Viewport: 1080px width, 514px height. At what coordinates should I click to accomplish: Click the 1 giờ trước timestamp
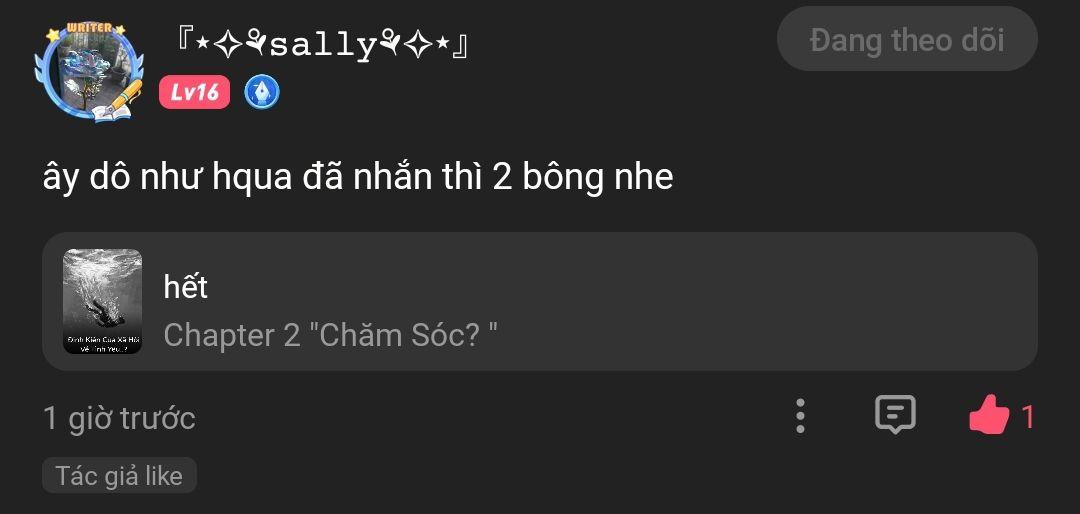(119, 418)
